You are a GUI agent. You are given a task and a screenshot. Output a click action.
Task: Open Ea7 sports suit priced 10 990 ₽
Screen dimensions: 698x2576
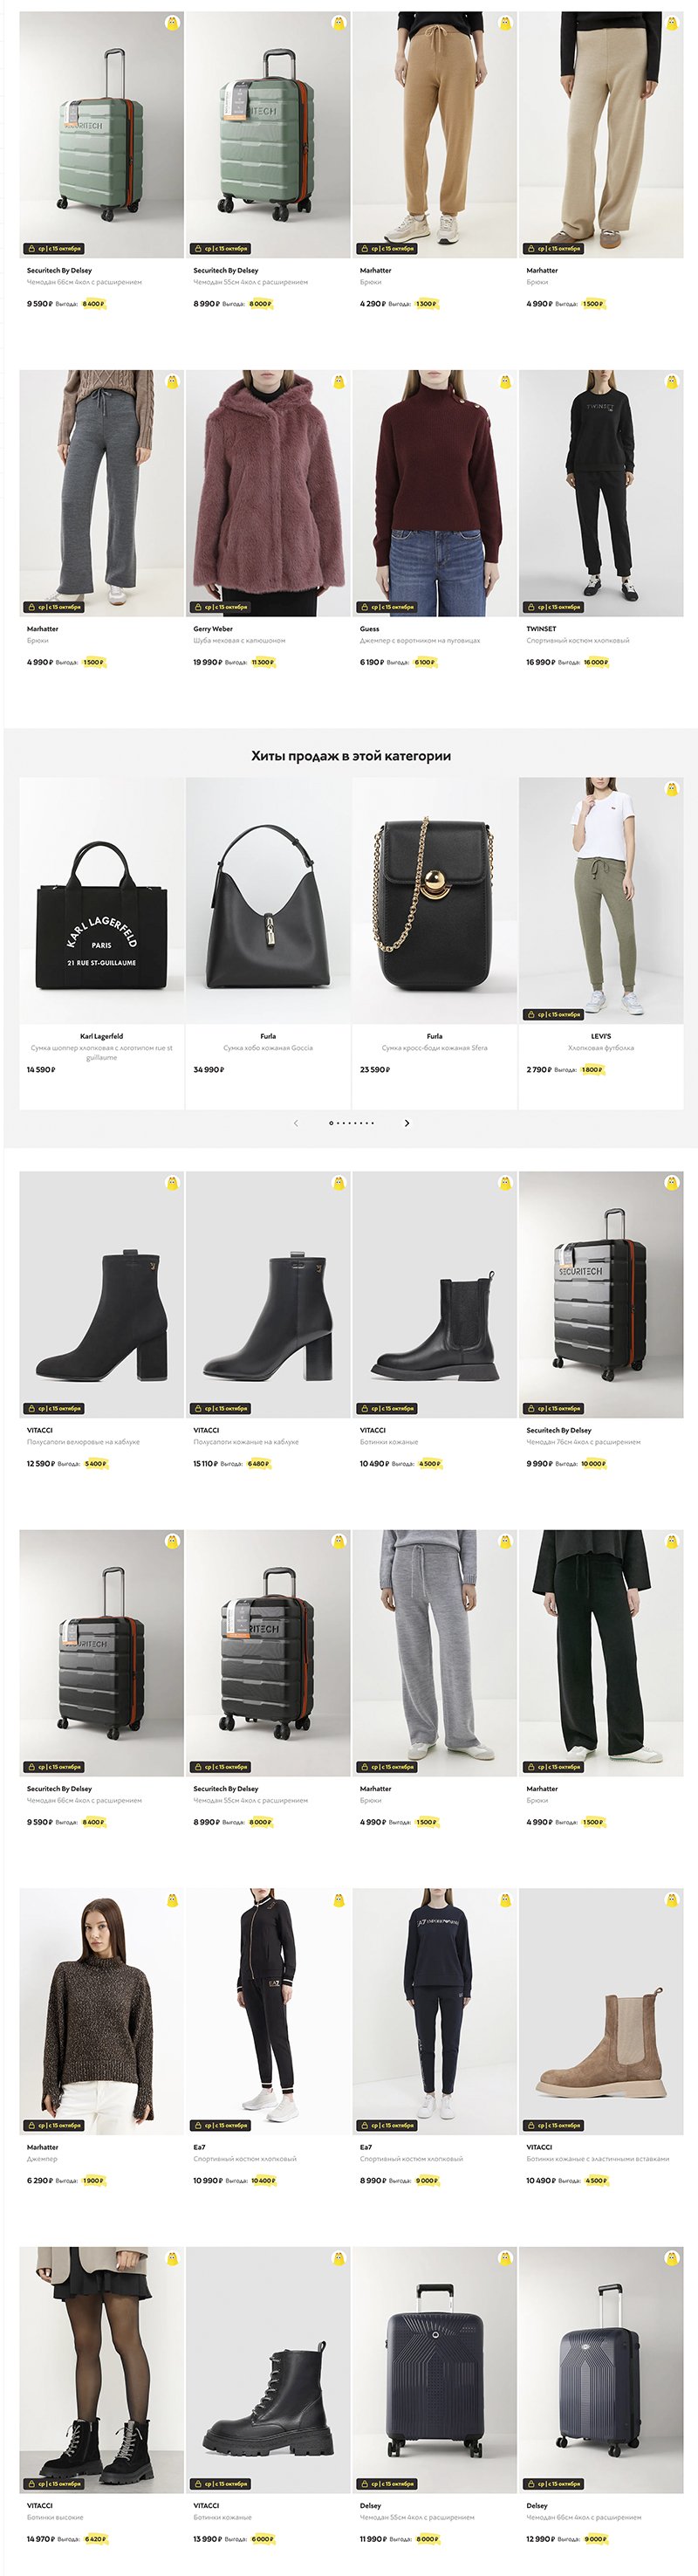click(268, 2010)
